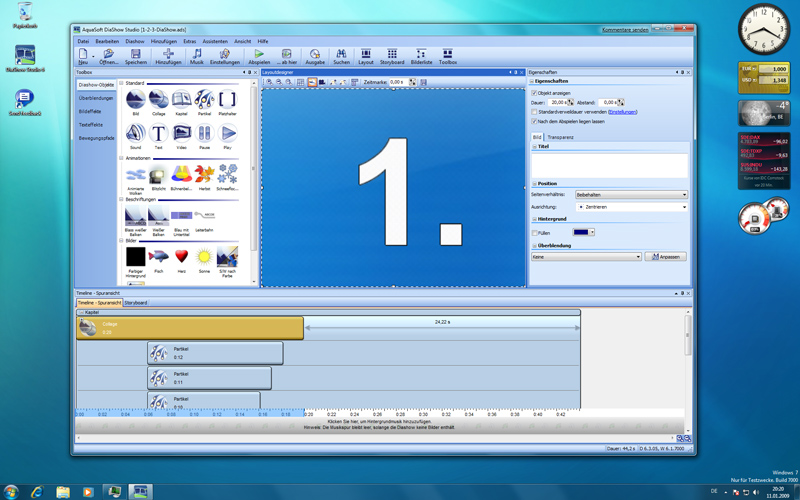Click the Anpassen button
This screenshot has width=800, height=500.
(x=665, y=257)
